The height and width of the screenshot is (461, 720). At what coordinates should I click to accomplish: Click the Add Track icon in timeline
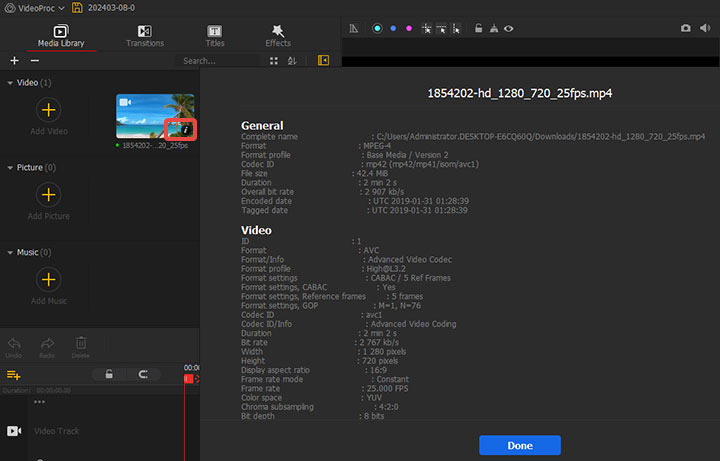14,375
